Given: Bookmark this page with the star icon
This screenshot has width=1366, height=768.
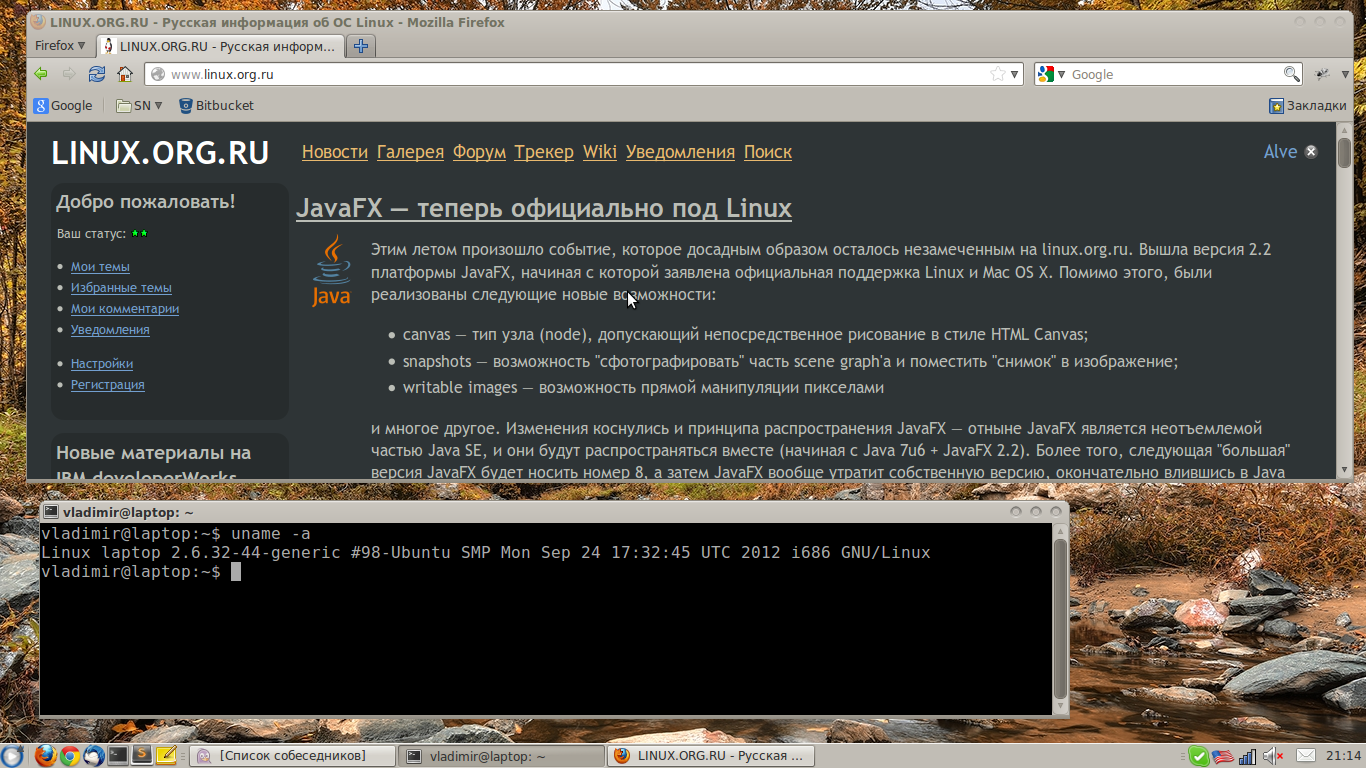Looking at the screenshot, I should pos(997,74).
